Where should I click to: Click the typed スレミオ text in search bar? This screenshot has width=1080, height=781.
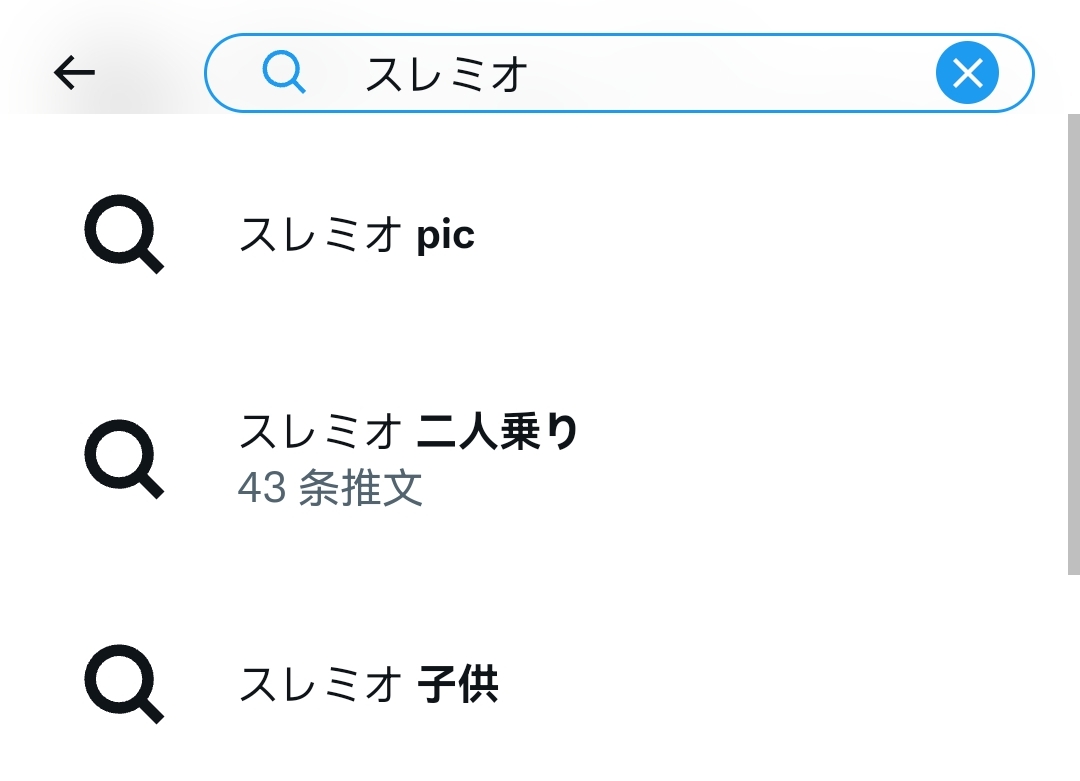coord(446,74)
